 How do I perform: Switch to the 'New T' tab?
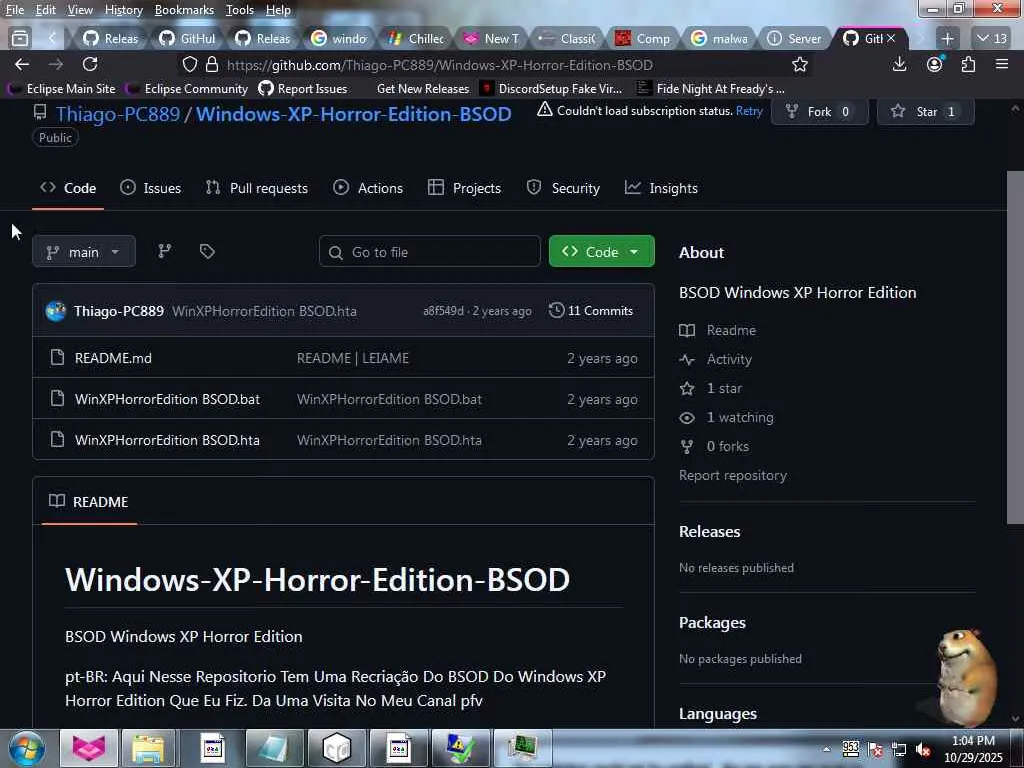coord(492,39)
